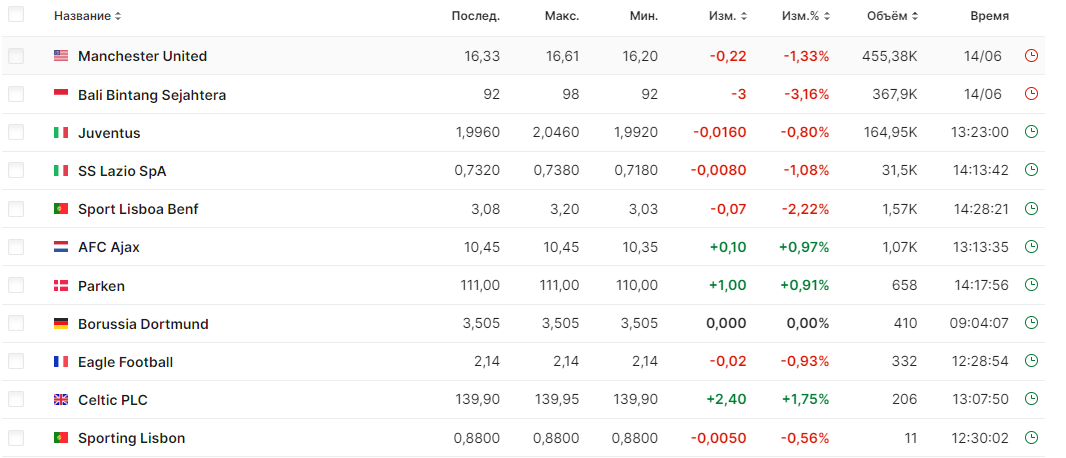Check the Sporting Lisbon row checkbox
Image resolution: width=1066 pixels, height=458 pixels.
point(16,438)
